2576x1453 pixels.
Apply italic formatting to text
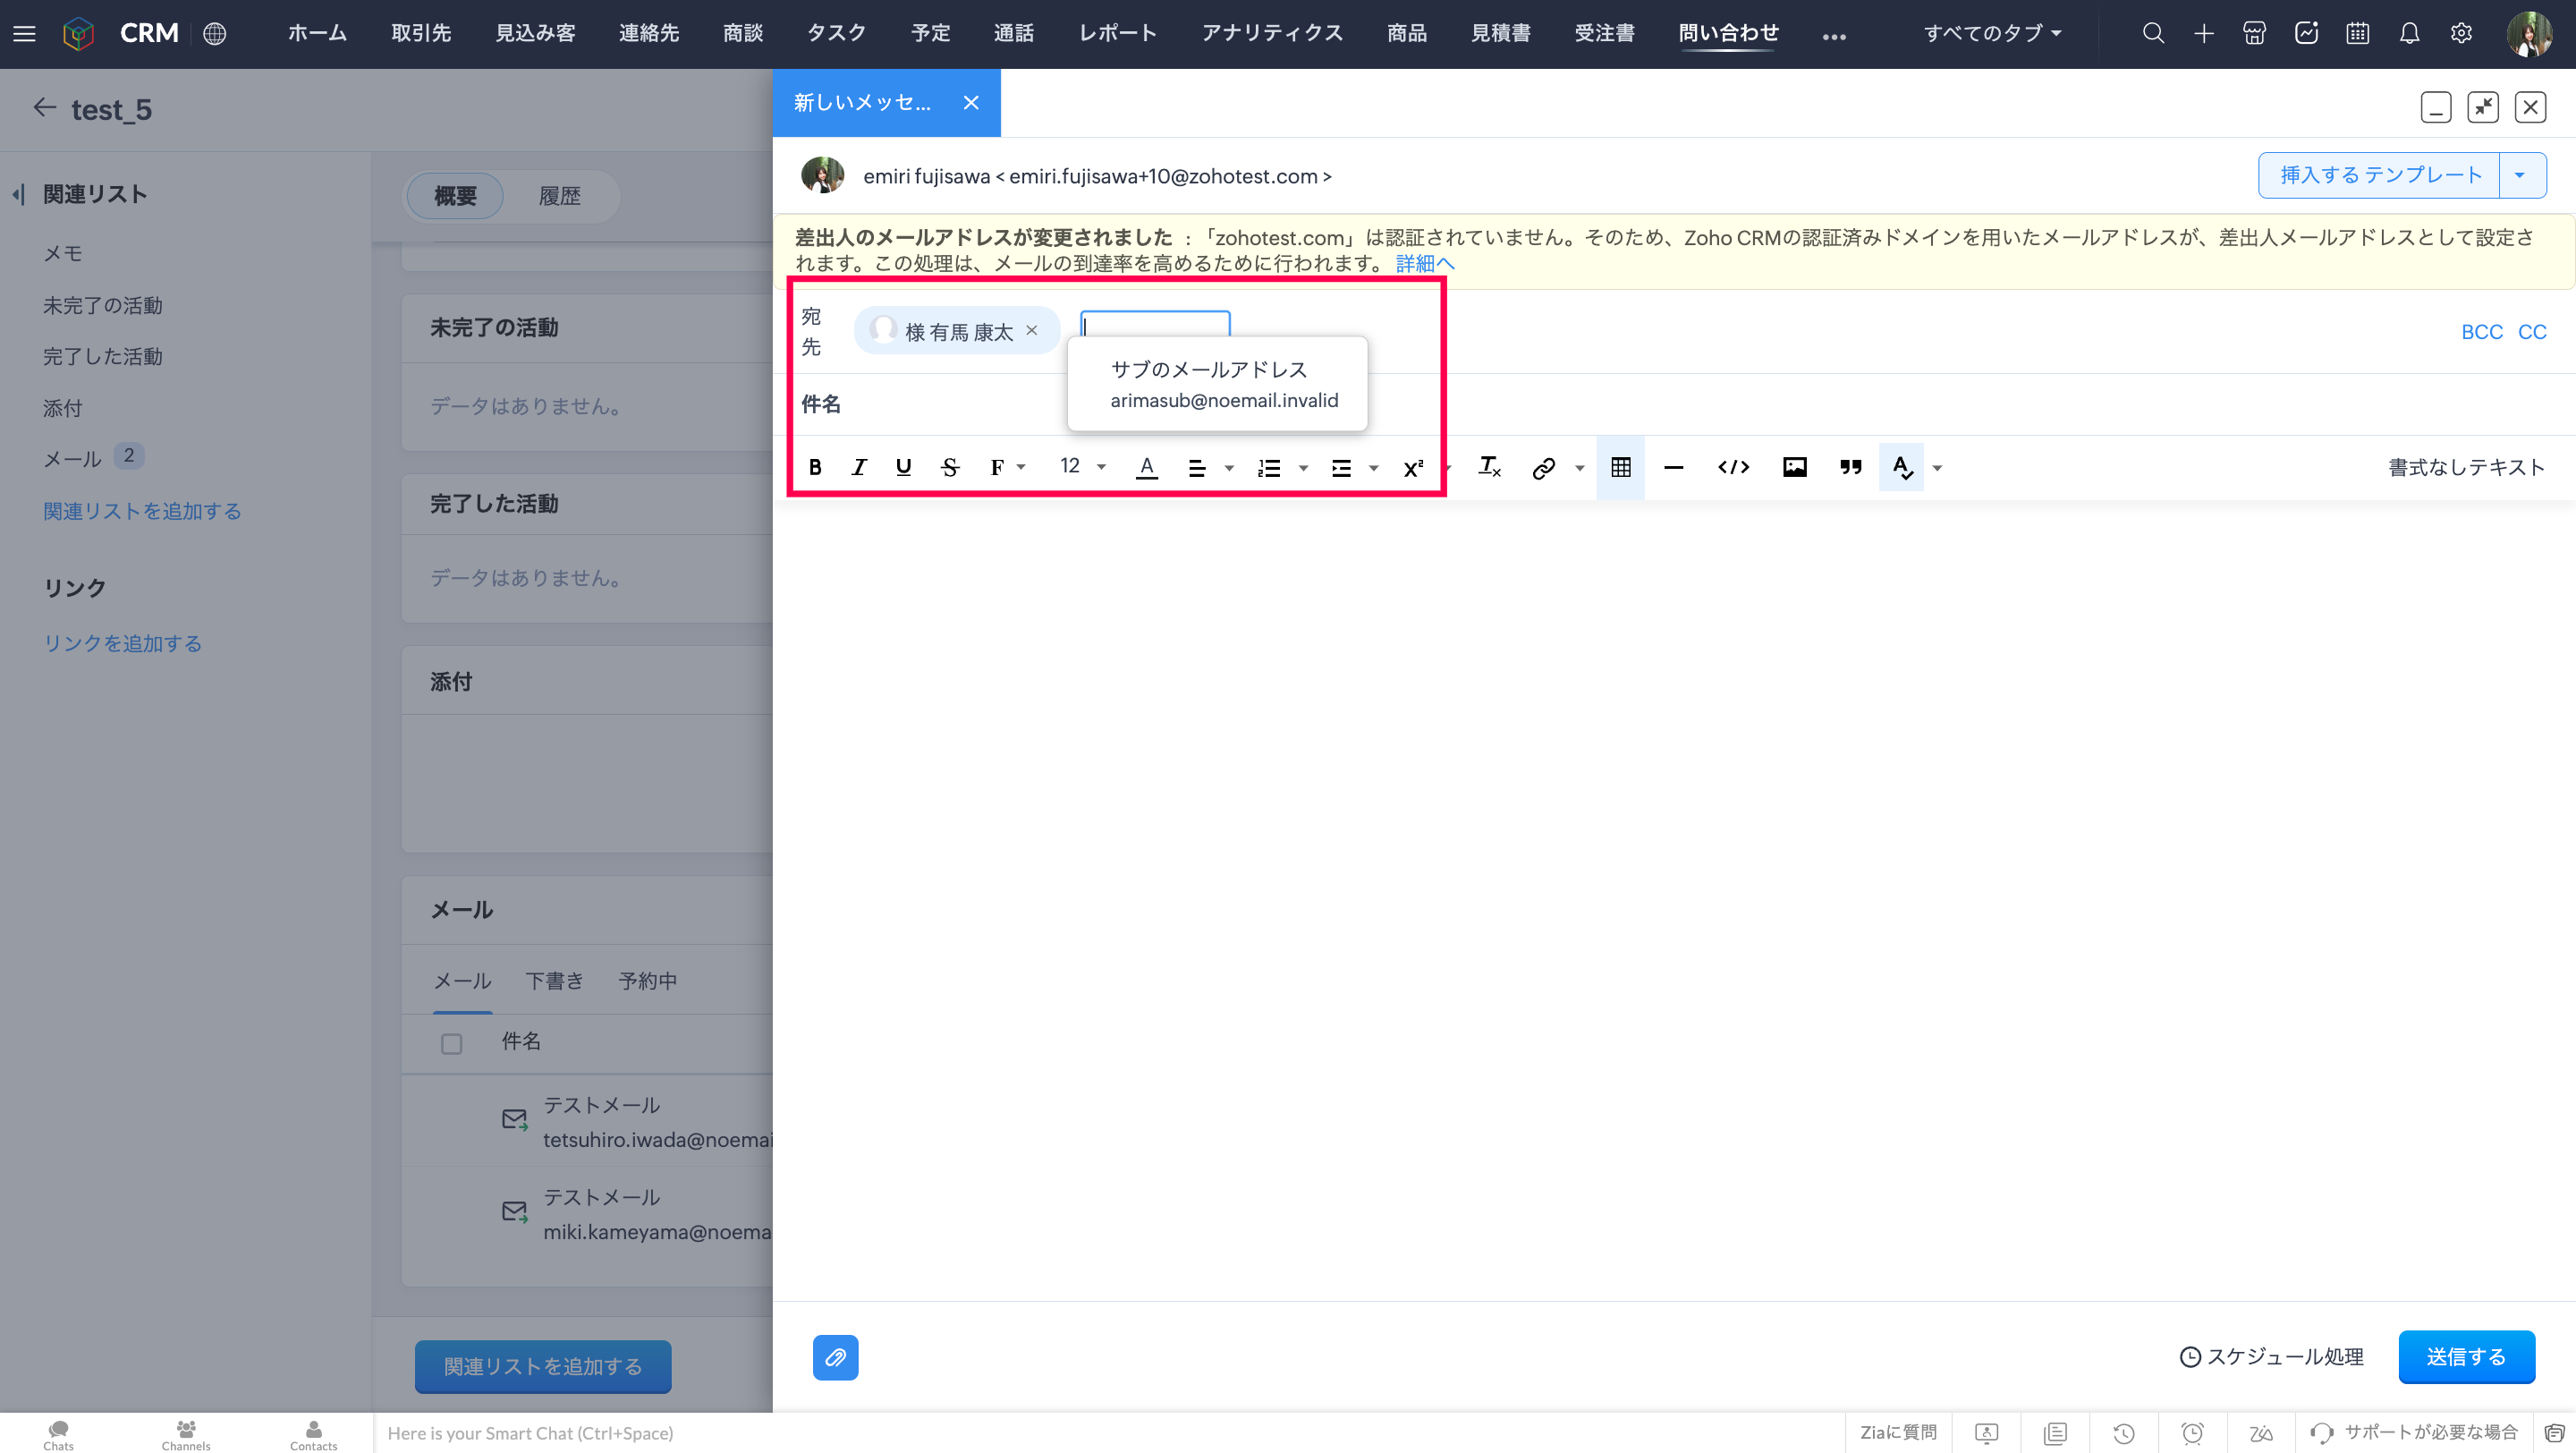859,467
